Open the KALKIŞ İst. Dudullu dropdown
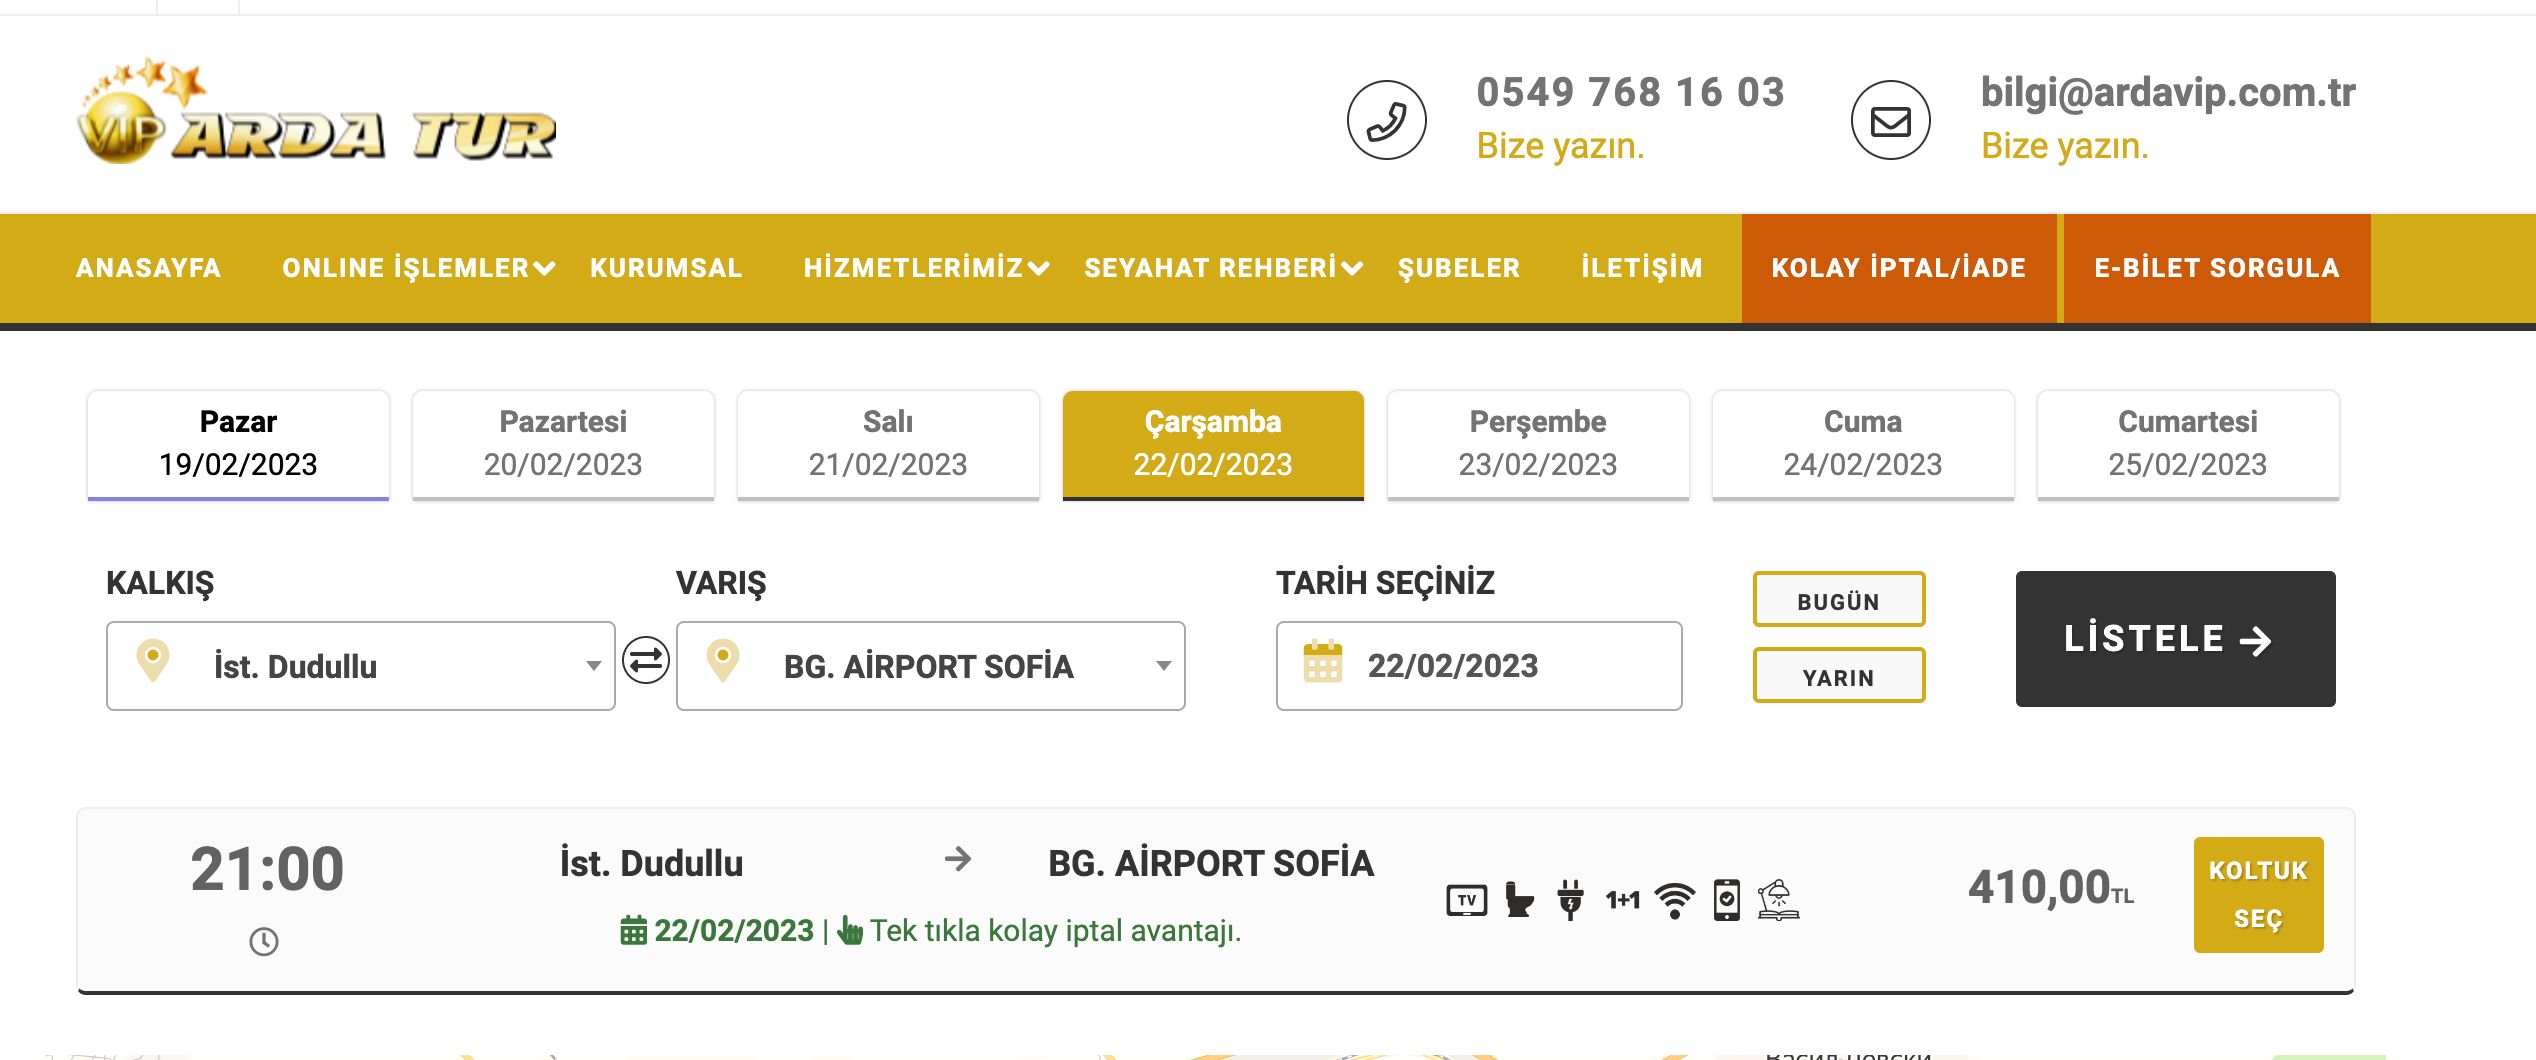The width and height of the screenshot is (2536, 1060). click(360, 666)
